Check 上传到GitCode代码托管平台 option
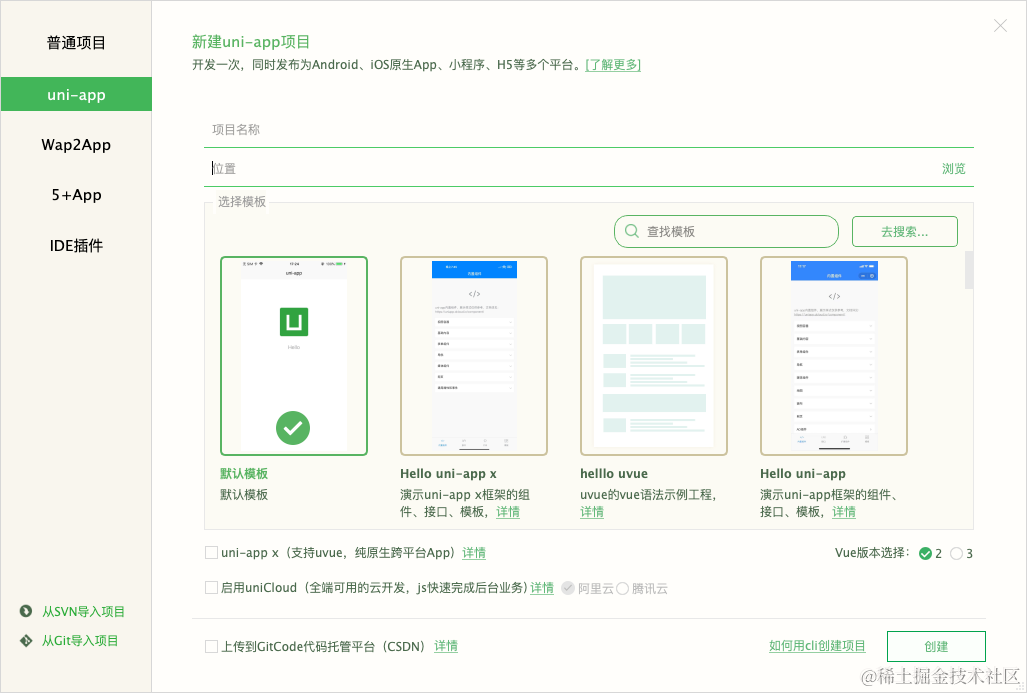 211,646
